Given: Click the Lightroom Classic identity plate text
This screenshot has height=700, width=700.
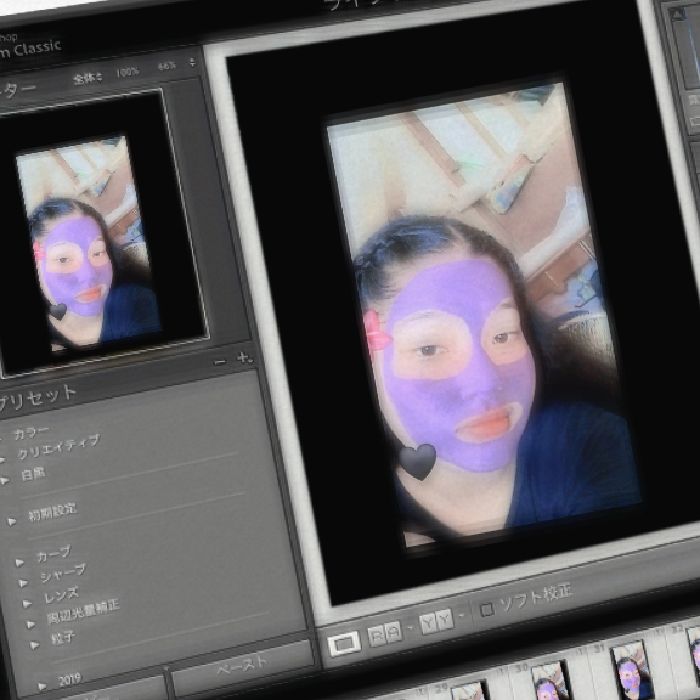Looking at the screenshot, I should coord(30,48).
